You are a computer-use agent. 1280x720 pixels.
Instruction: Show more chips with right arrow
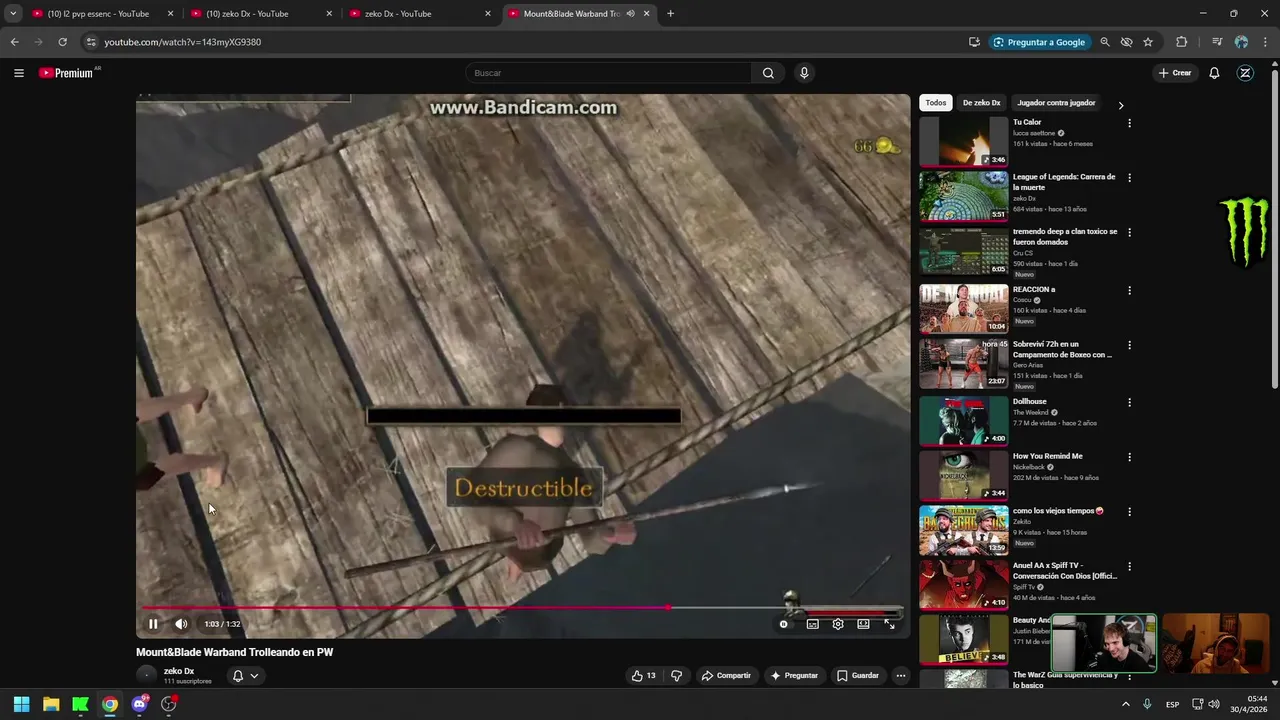point(1120,104)
